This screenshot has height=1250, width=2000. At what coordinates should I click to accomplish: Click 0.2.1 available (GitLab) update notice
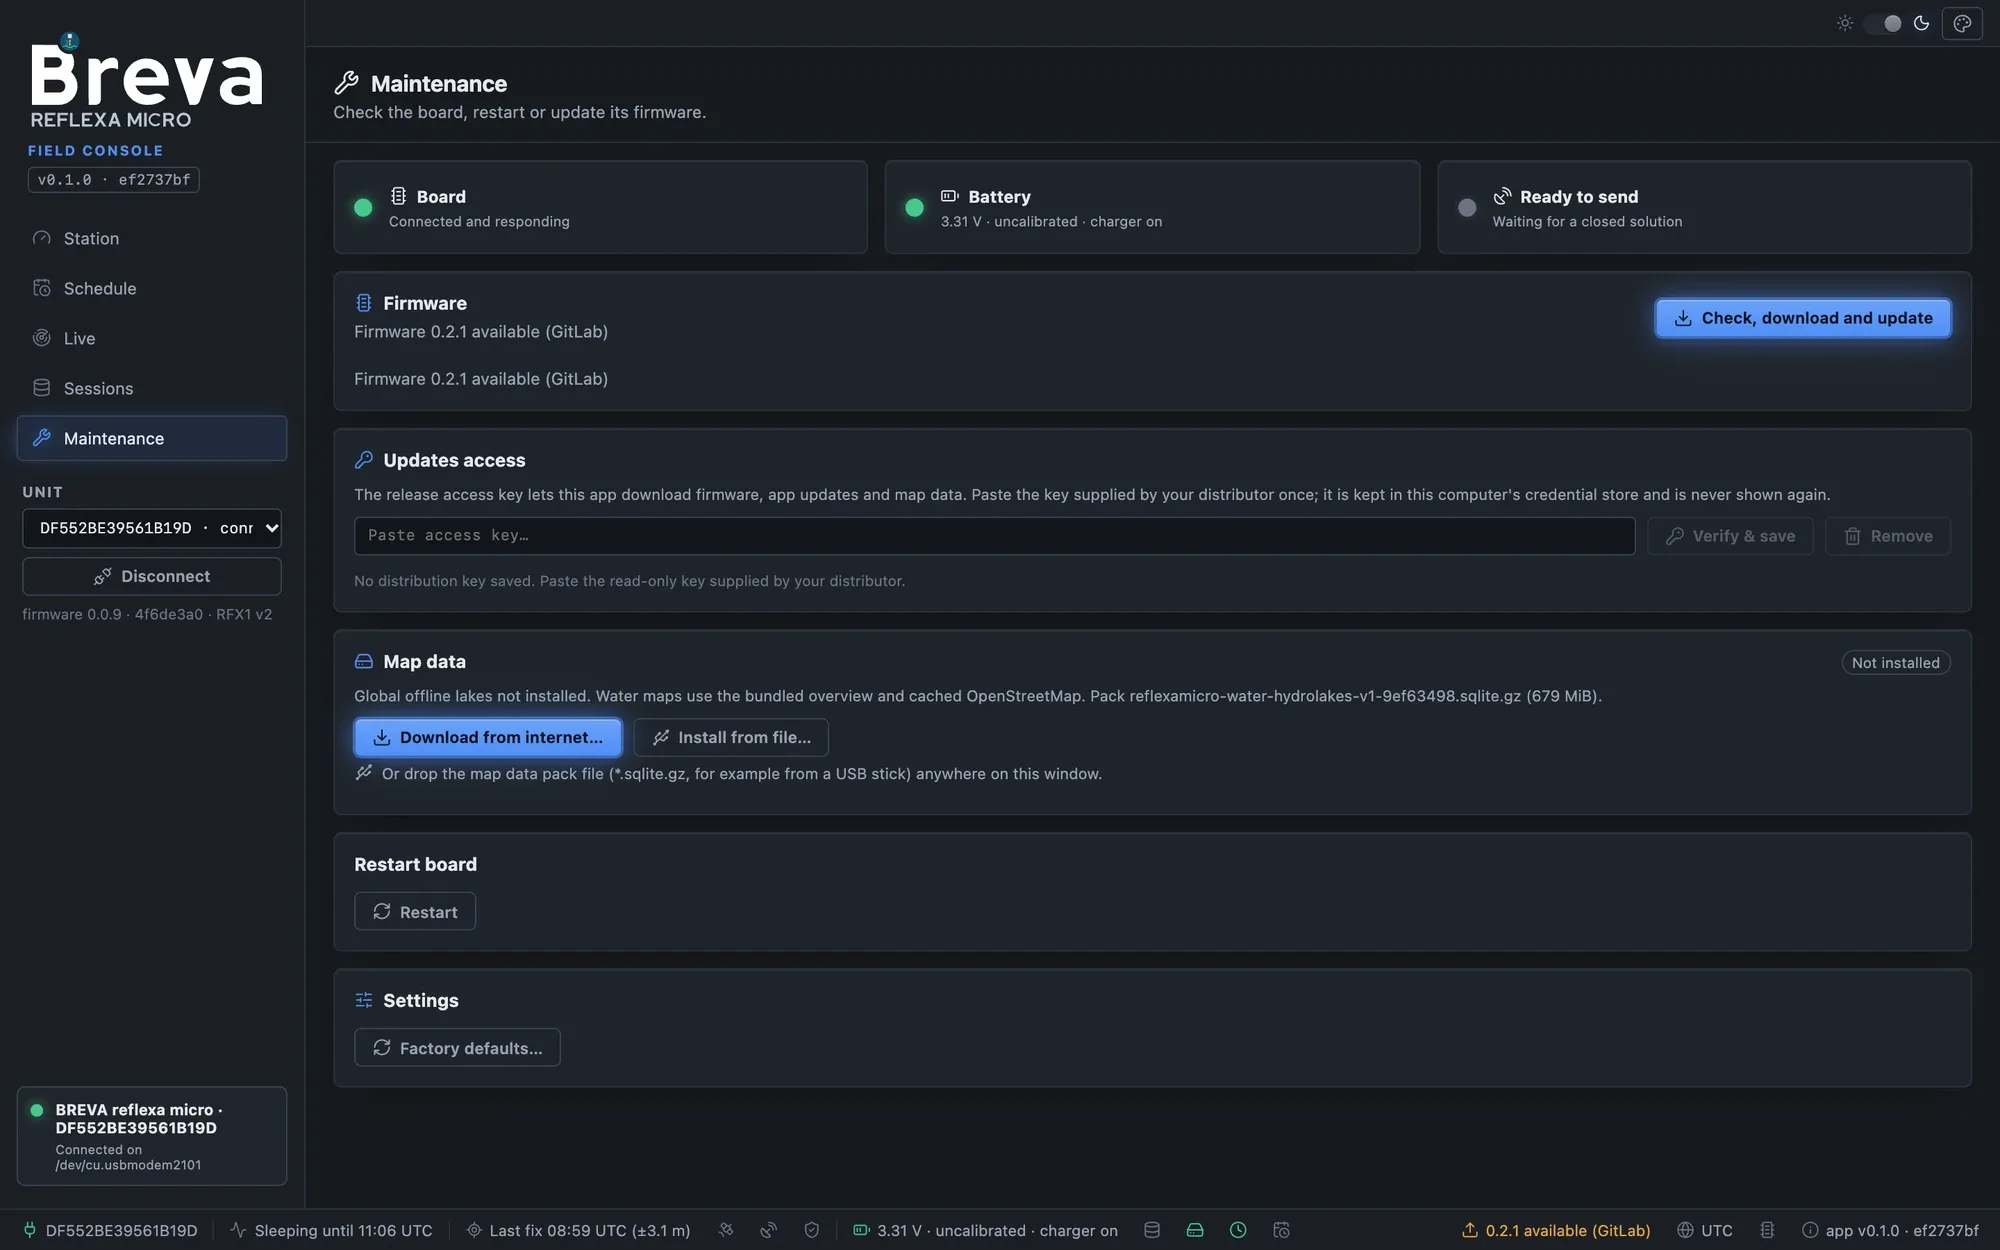coord(1556,1230)
